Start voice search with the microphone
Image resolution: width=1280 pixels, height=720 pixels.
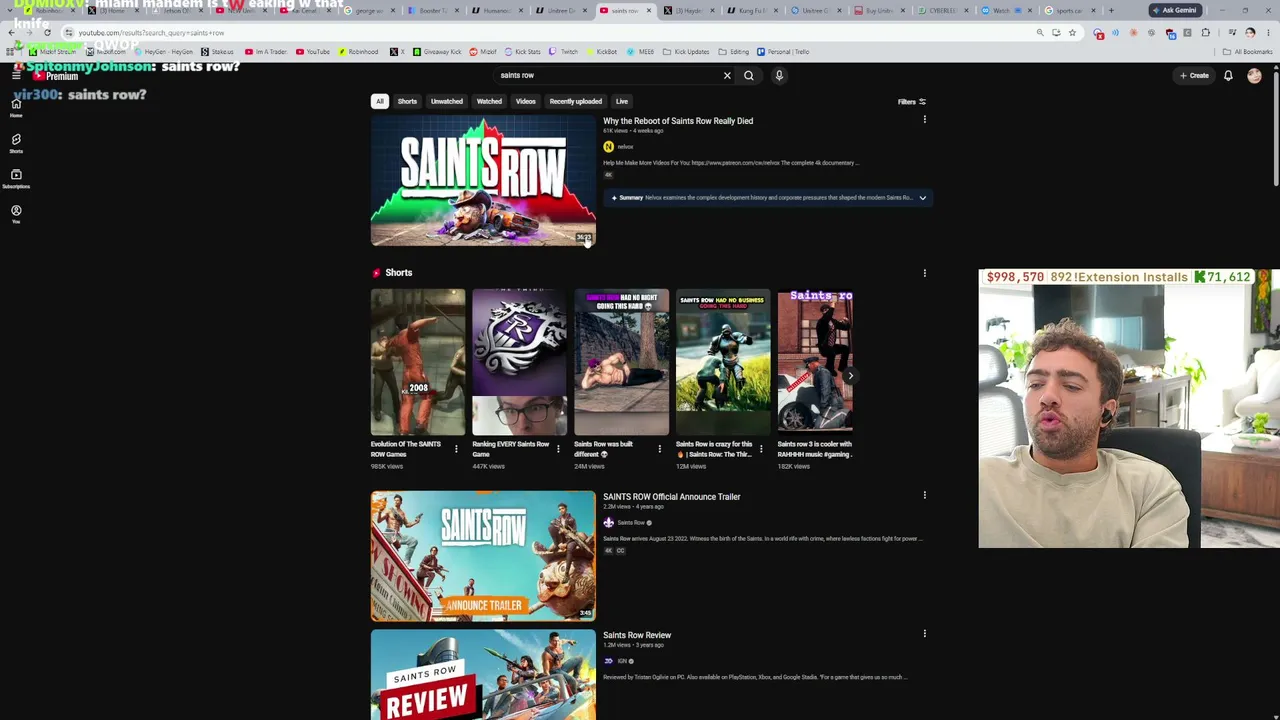tap(779, 75)
